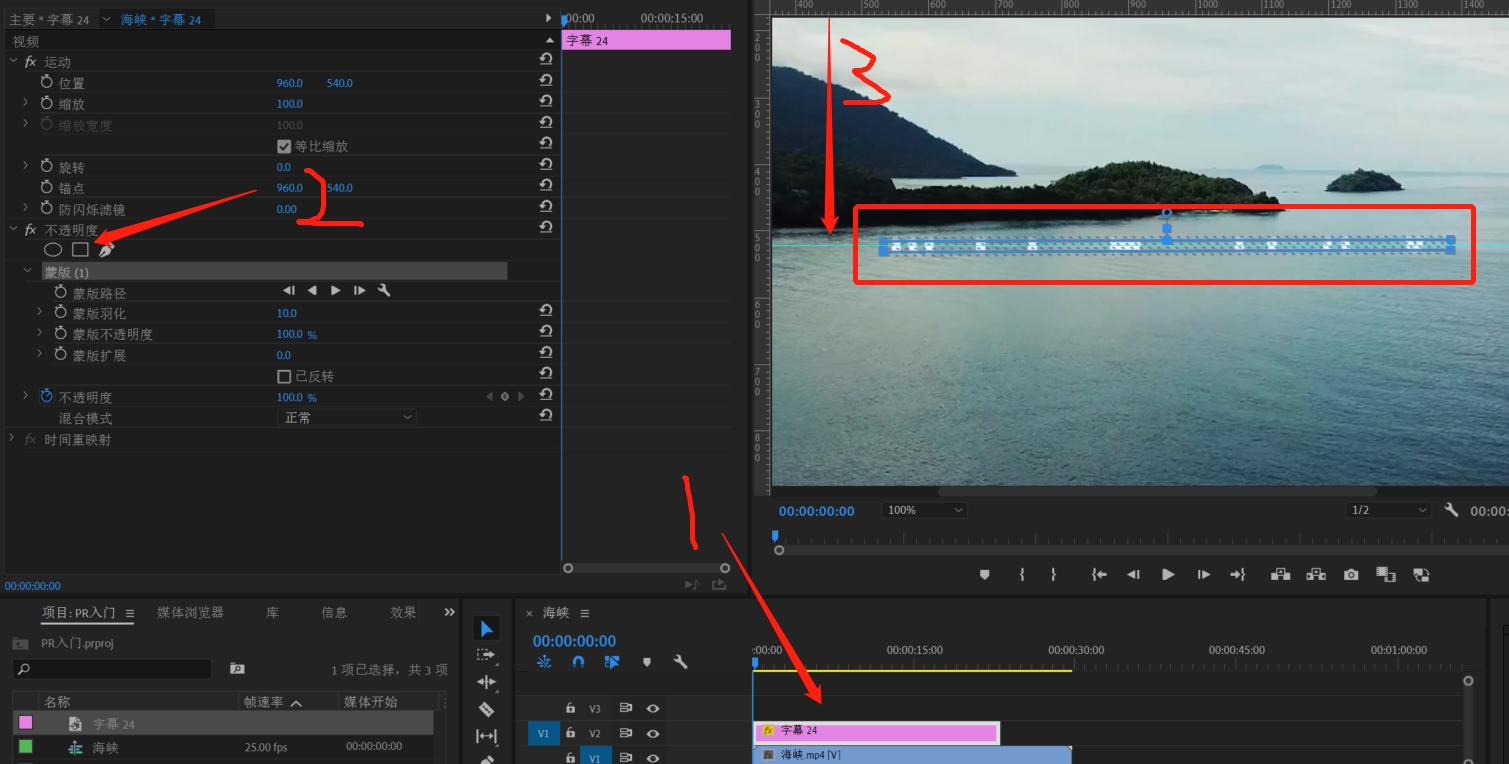Pick the Track Select Forward tool
This screenshot has height=764, width=1509.
pyautogui.click(x=487, y=655)
